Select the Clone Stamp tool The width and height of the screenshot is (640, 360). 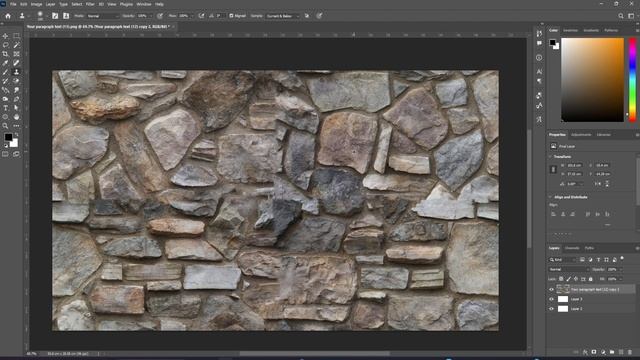[16, 72]
